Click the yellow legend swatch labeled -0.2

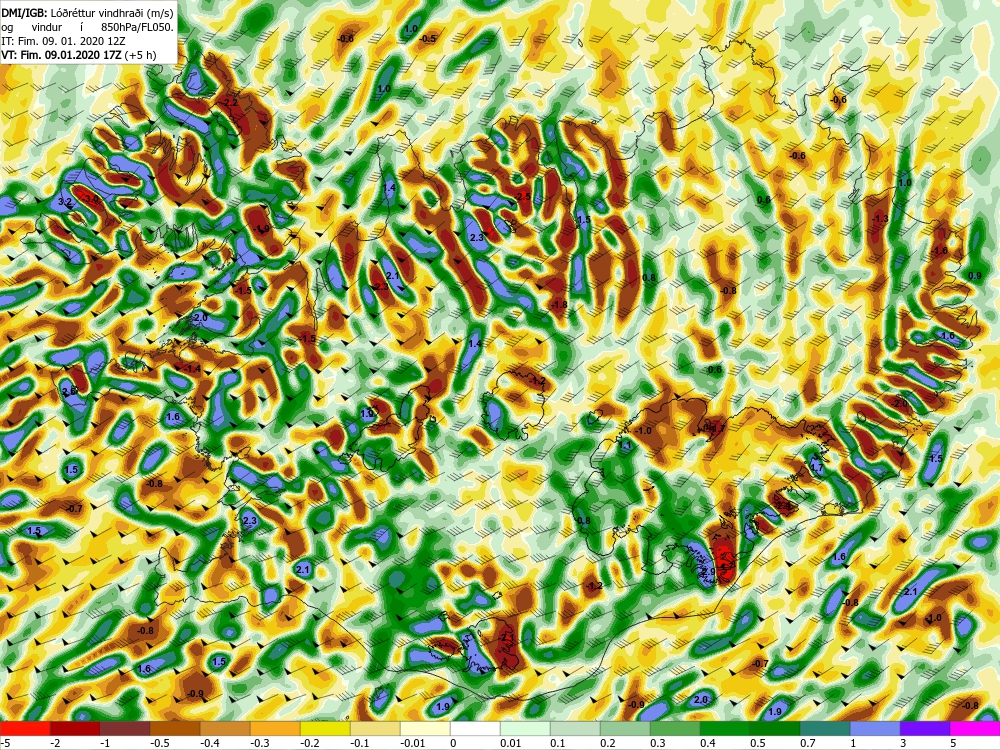325,728
